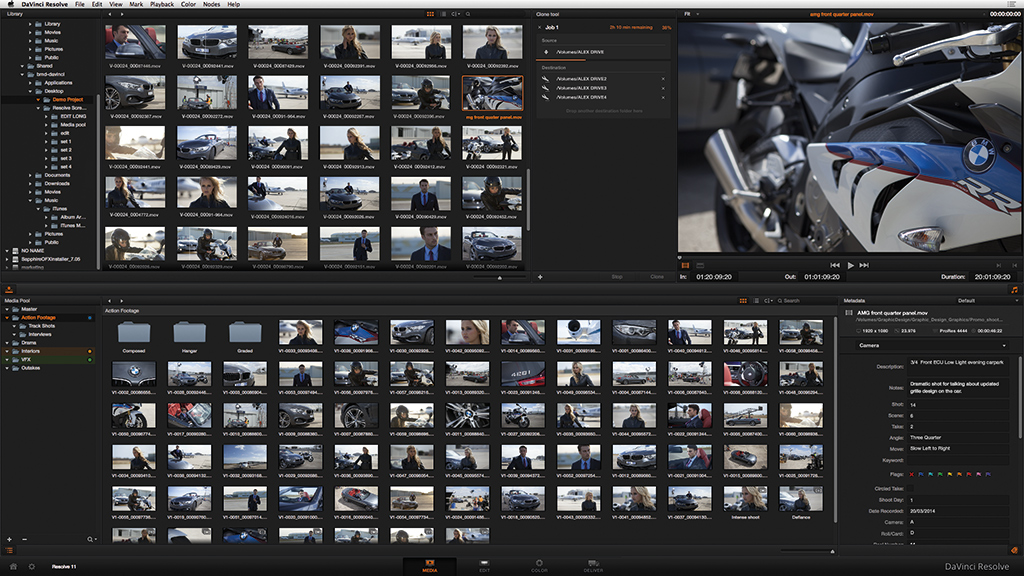Switch to the Color page tab
The image size is (1024, 576).
point(539,566)
